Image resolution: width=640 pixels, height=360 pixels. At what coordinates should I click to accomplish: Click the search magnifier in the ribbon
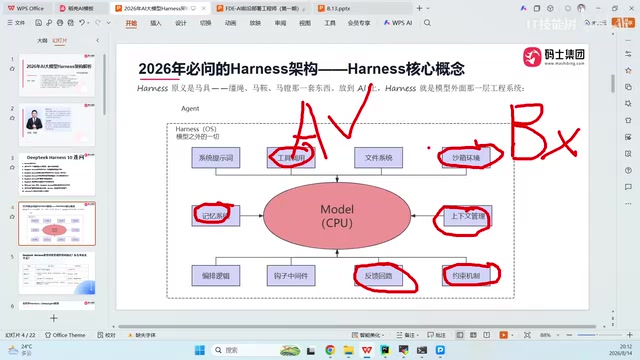click(x=427, y=23)
